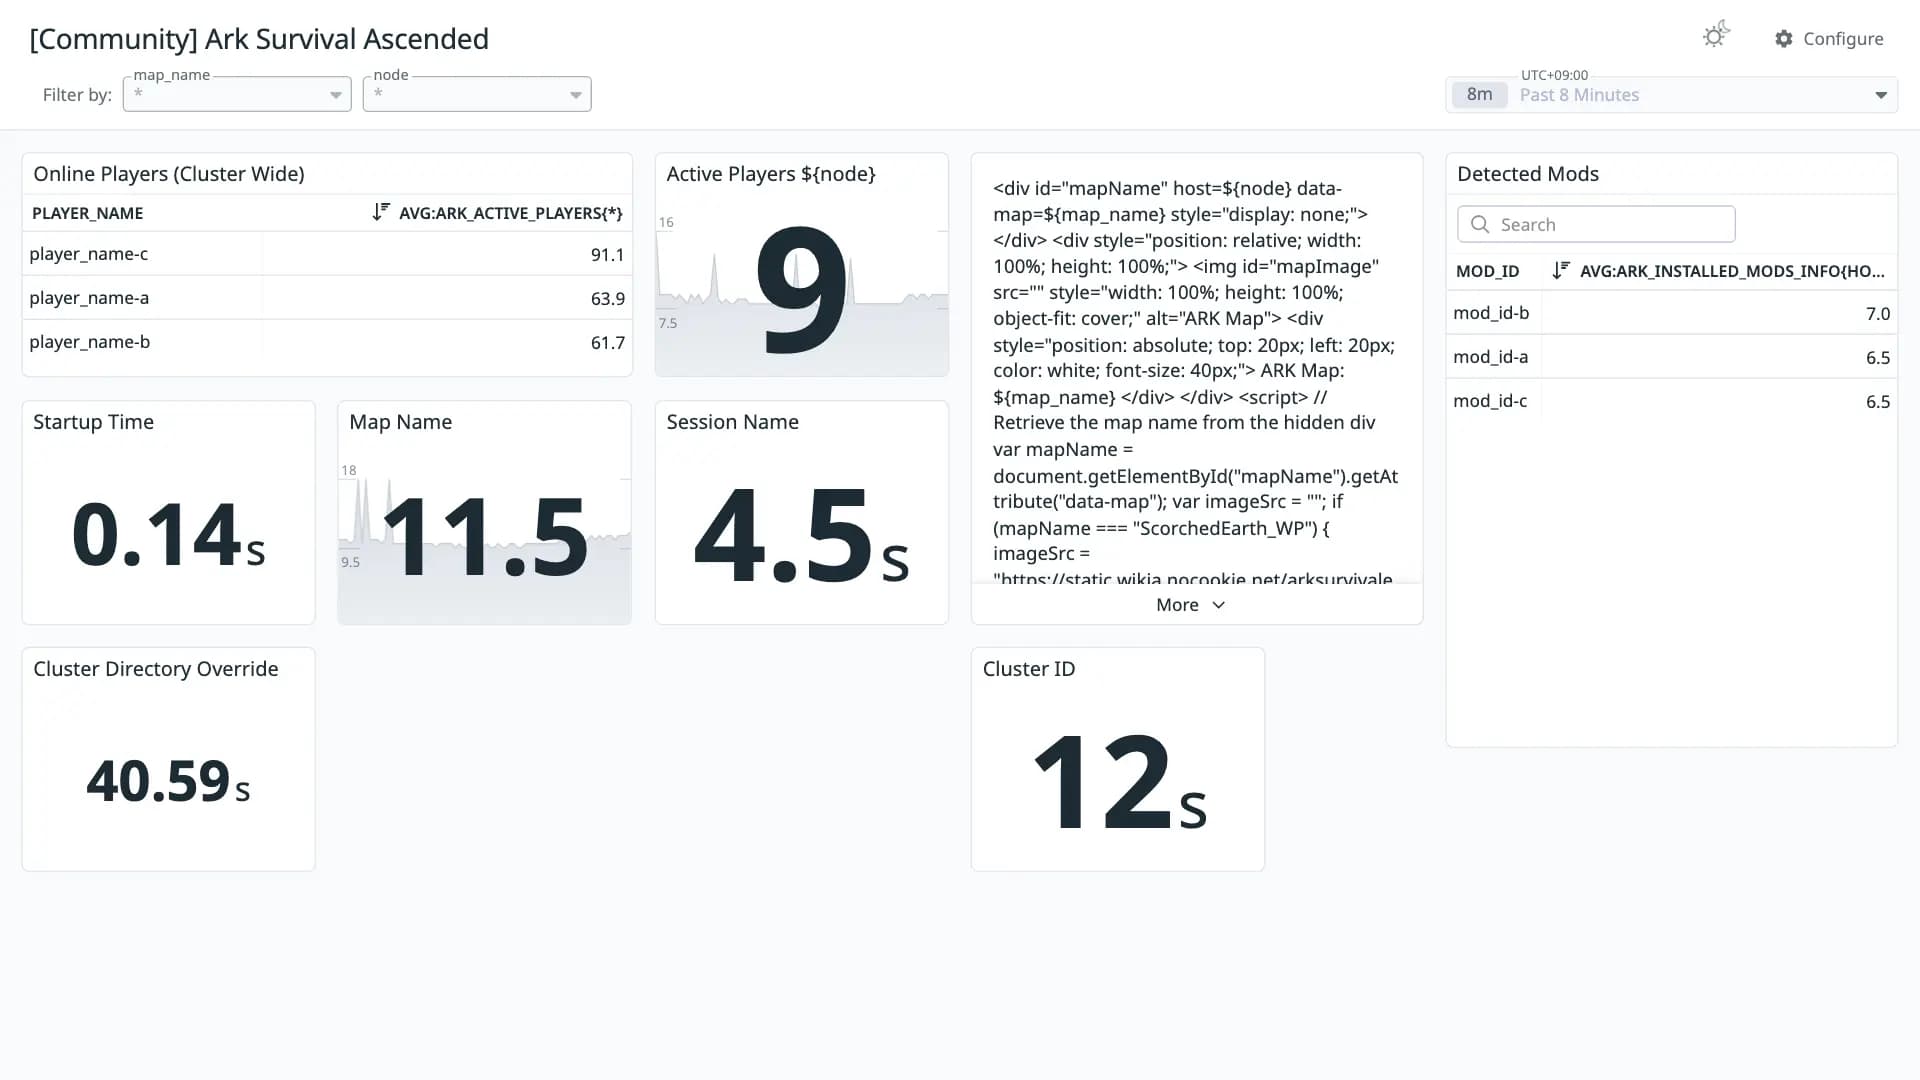
Task: Sort by PLAYER_NAME column header
Action: tap(87, 213)
